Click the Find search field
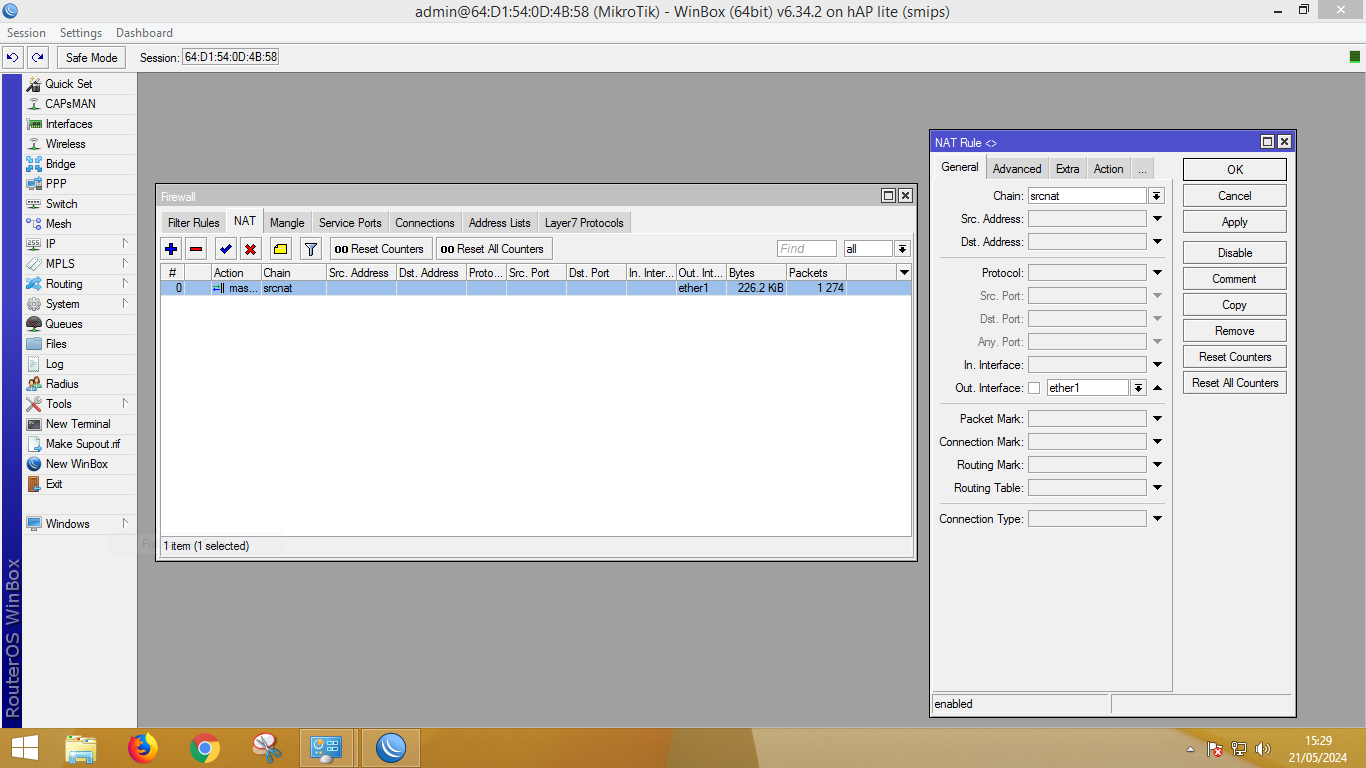The image size is (1366, 768). (806, 249)
